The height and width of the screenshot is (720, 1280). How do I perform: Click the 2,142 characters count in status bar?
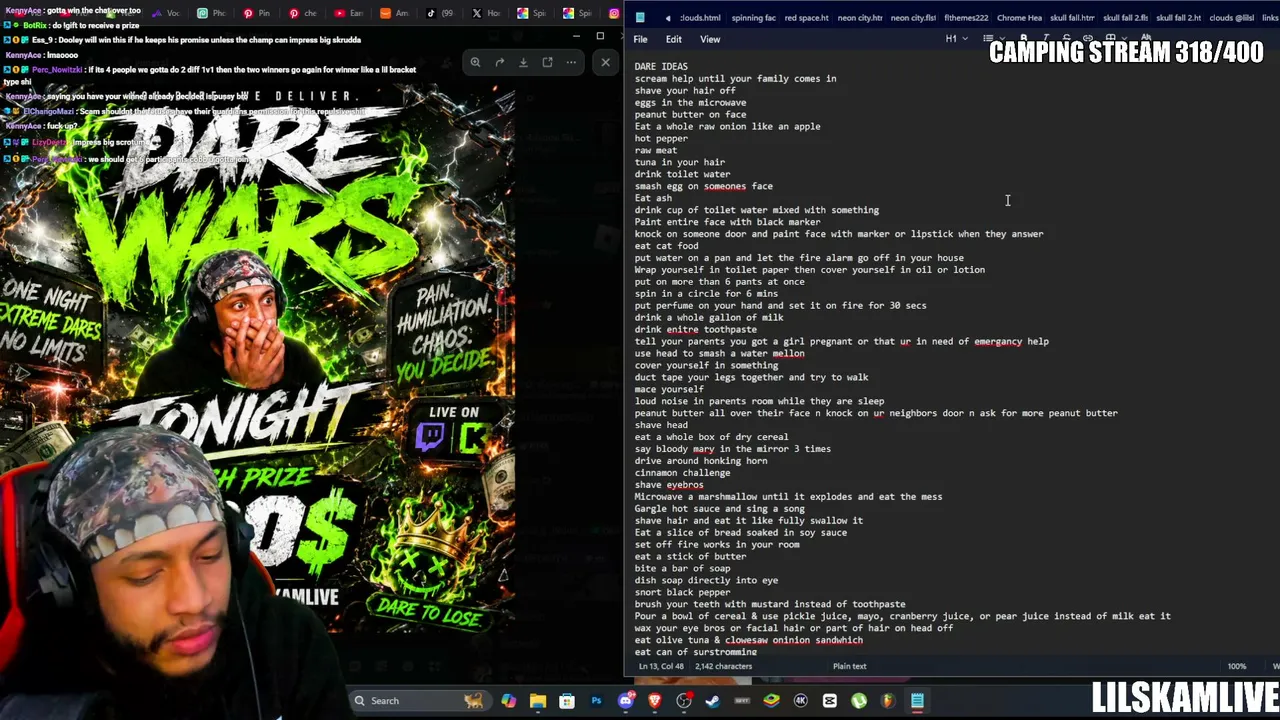[723, 666]
